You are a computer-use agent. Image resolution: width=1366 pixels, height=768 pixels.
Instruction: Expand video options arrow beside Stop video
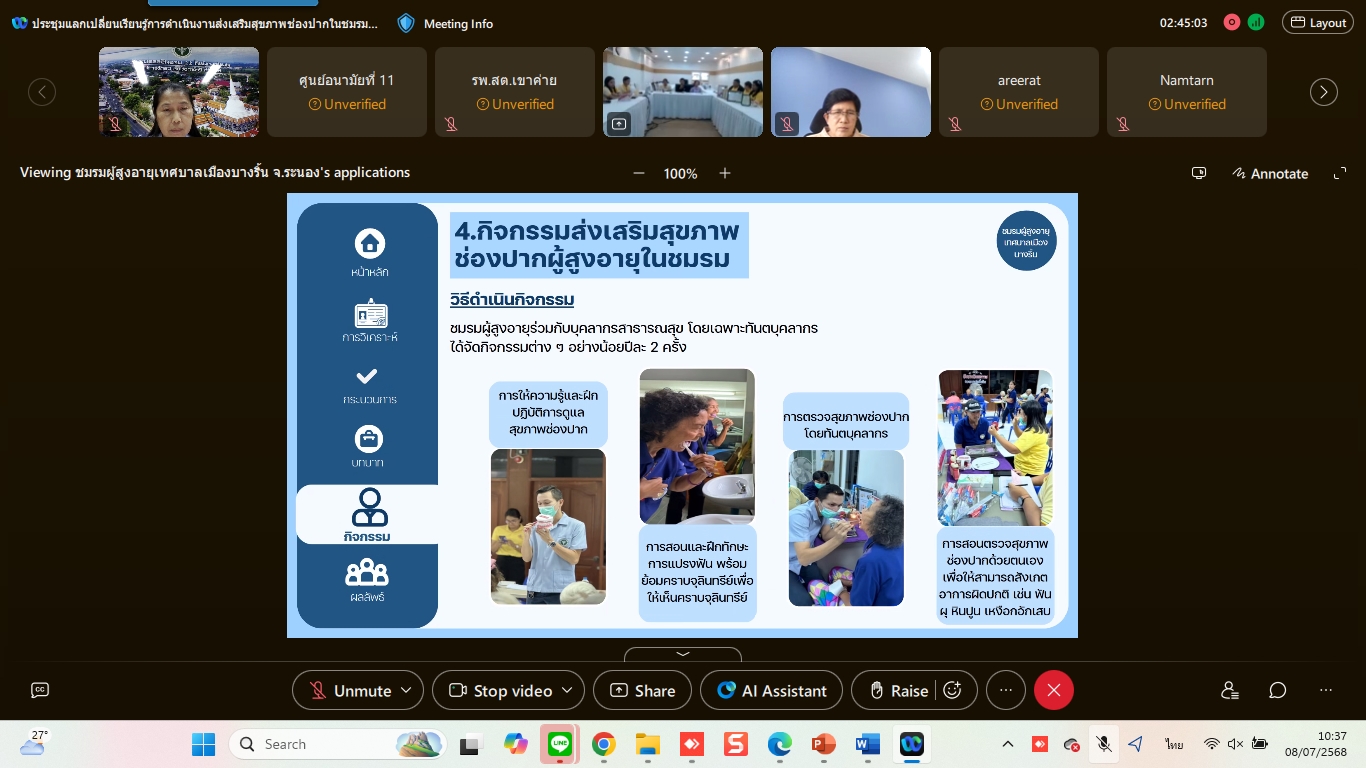click(x=567, y=690)
